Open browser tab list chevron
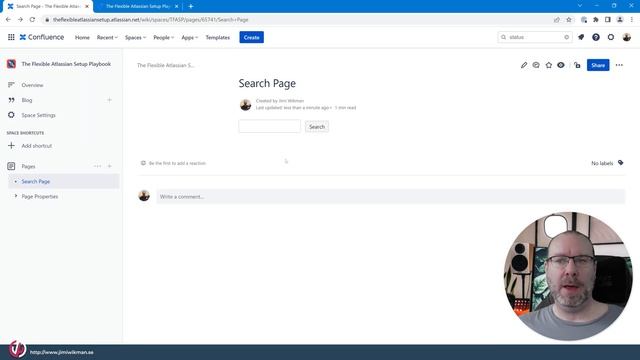The width and height of the screenshot is (640, 360). pos(580,6)
